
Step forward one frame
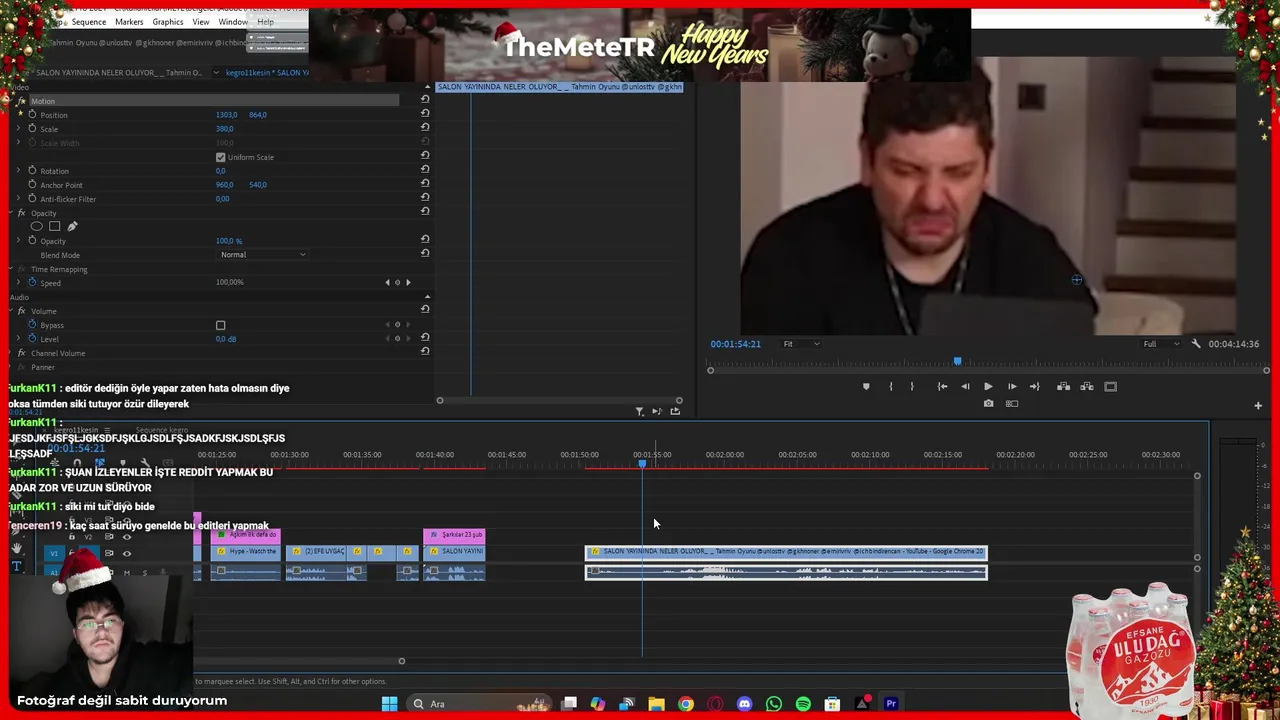coord(1012,386)
